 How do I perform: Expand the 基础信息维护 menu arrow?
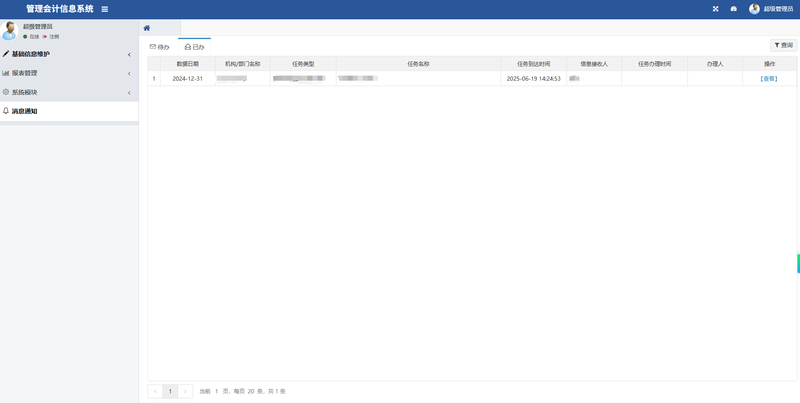point(129,54)
